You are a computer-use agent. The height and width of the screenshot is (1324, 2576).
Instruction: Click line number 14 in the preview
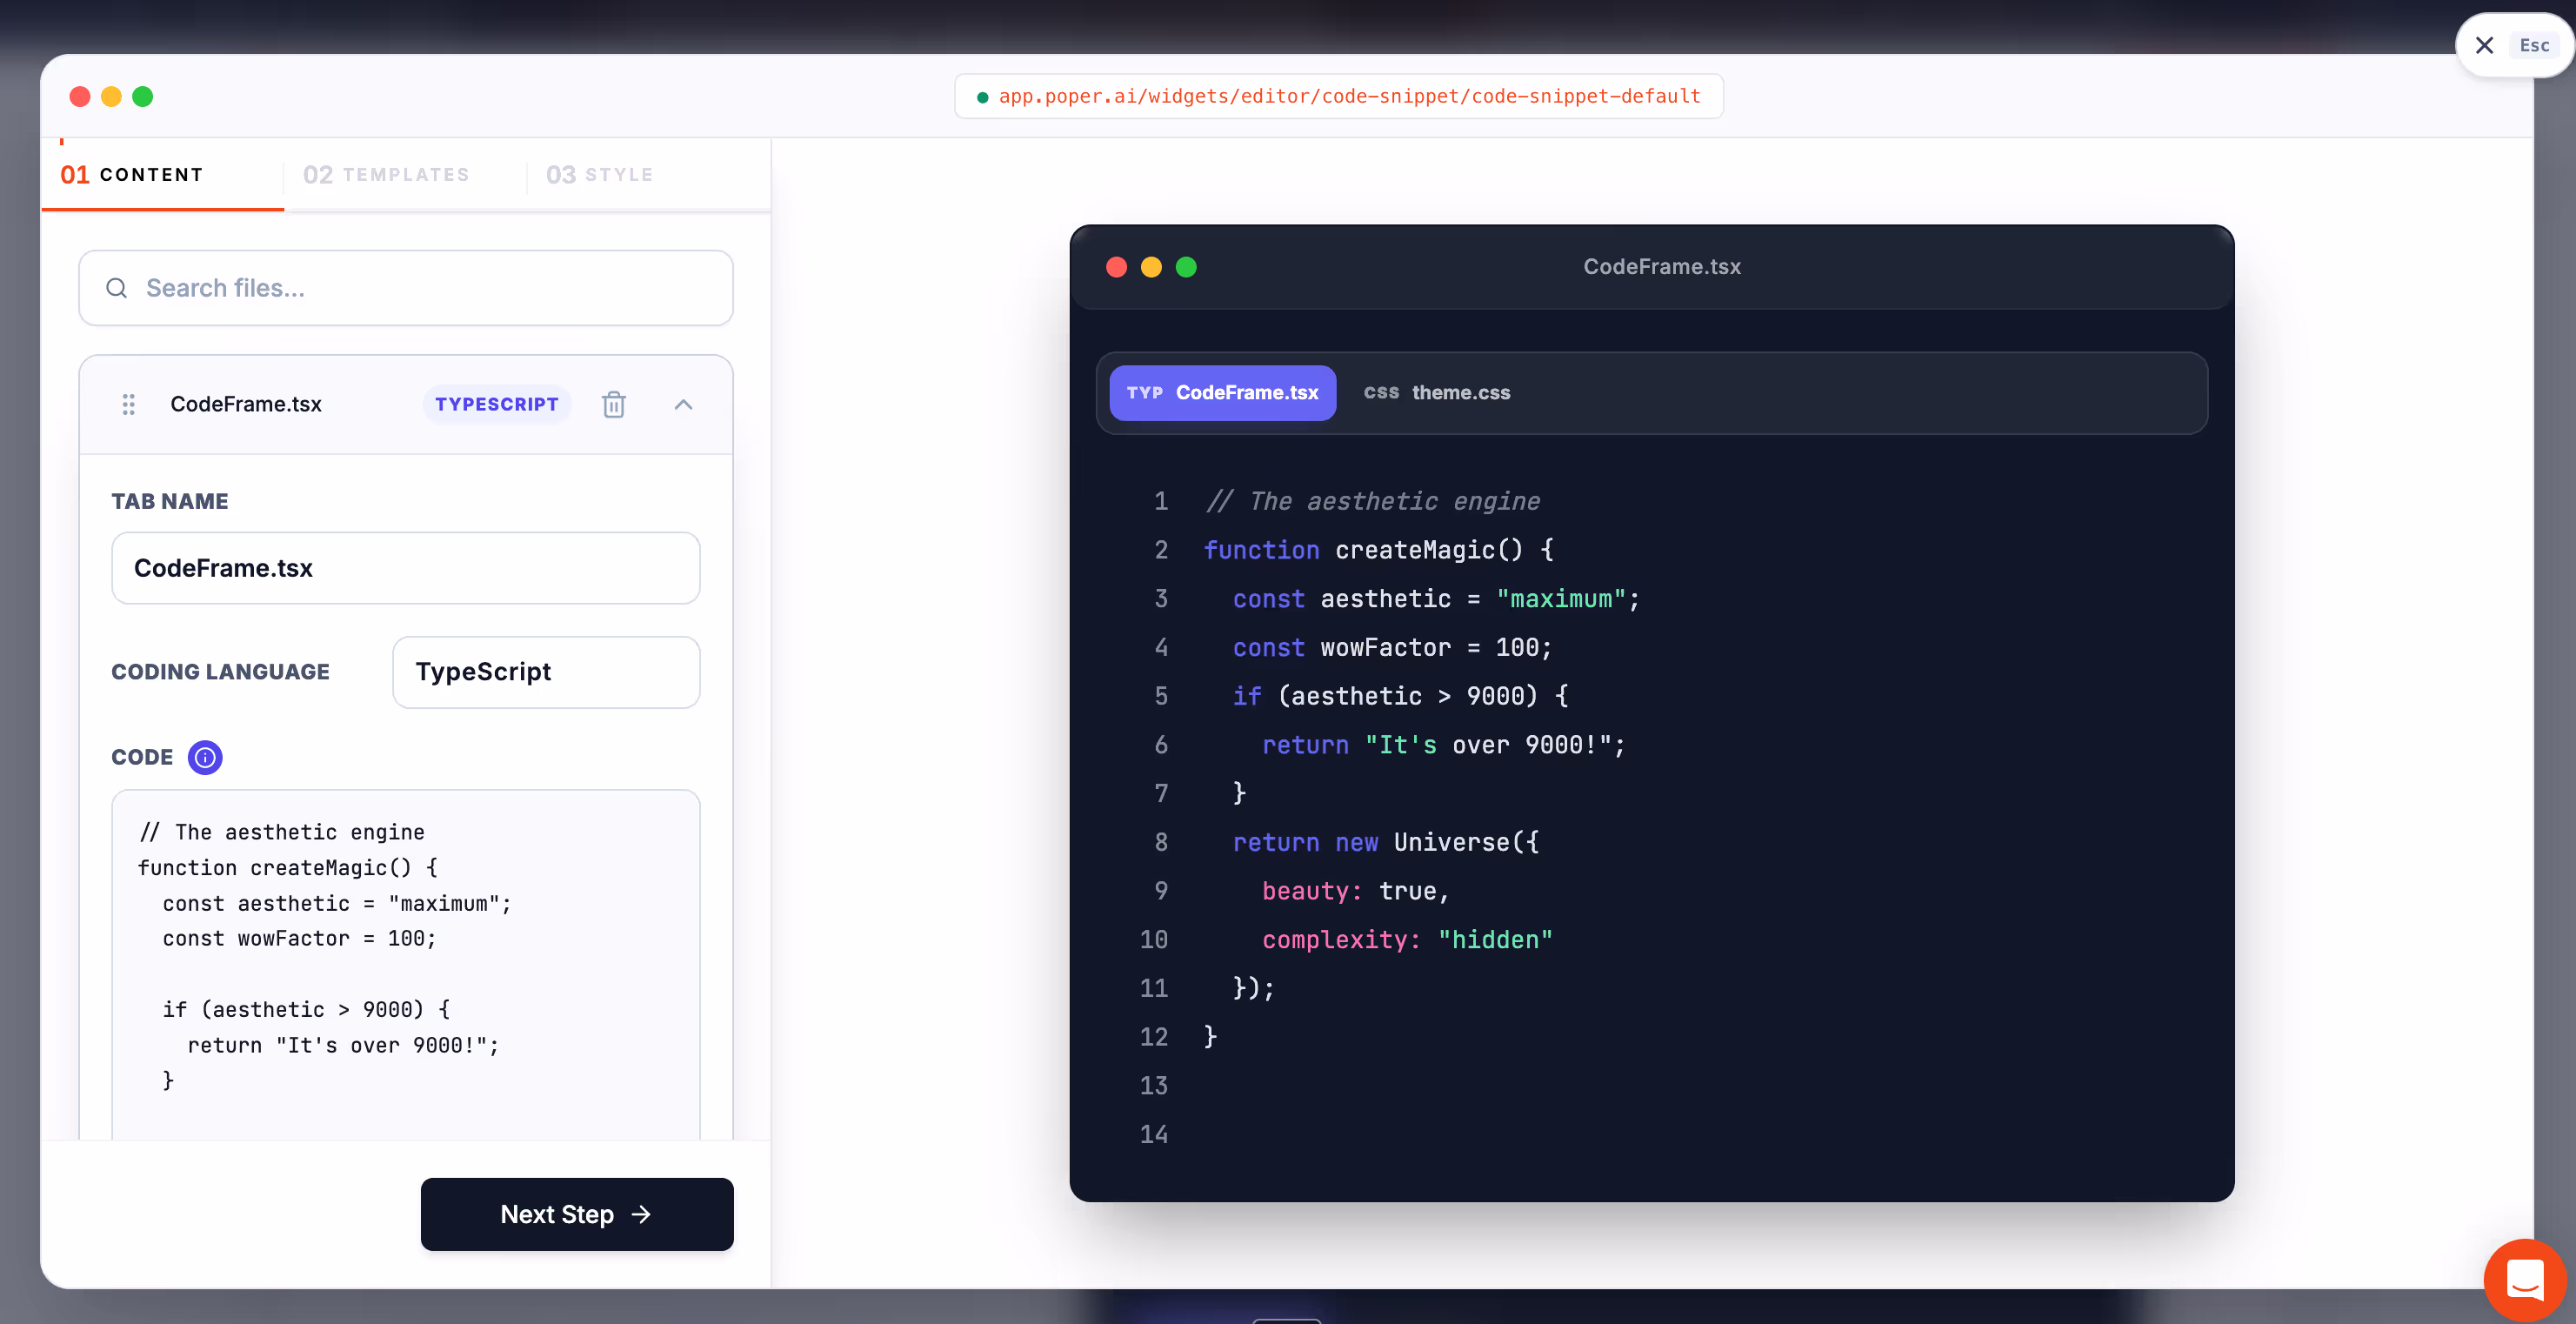click(1154, 1134)
